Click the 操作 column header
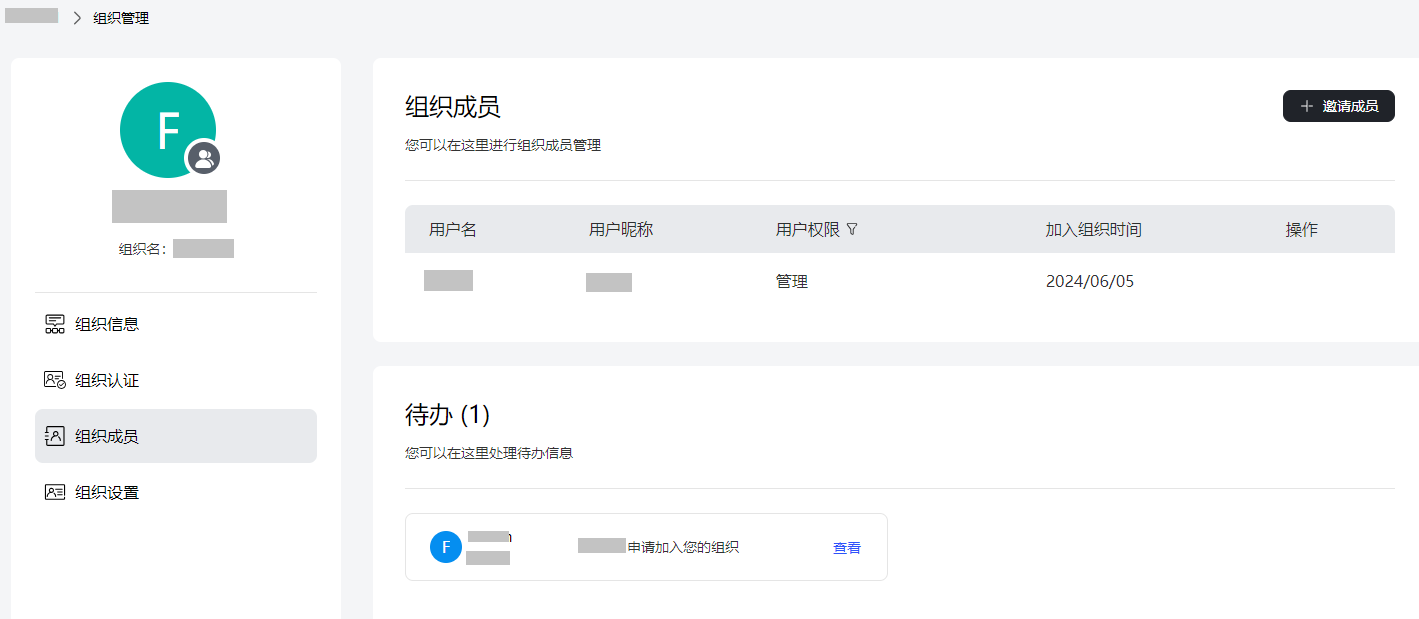Image resolution: width=1419 pixels, height=619 pixels. pos(1301,230)
